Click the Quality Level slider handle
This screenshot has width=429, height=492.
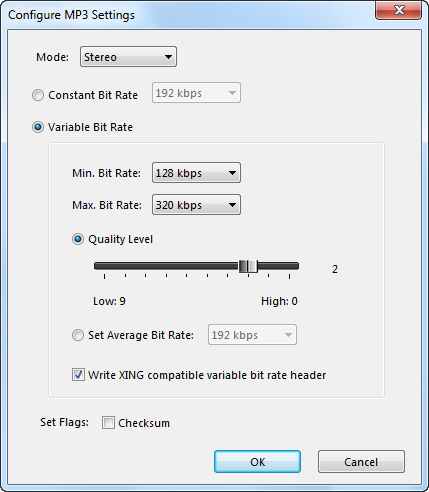pyautogui.click(x=248, y=266)
